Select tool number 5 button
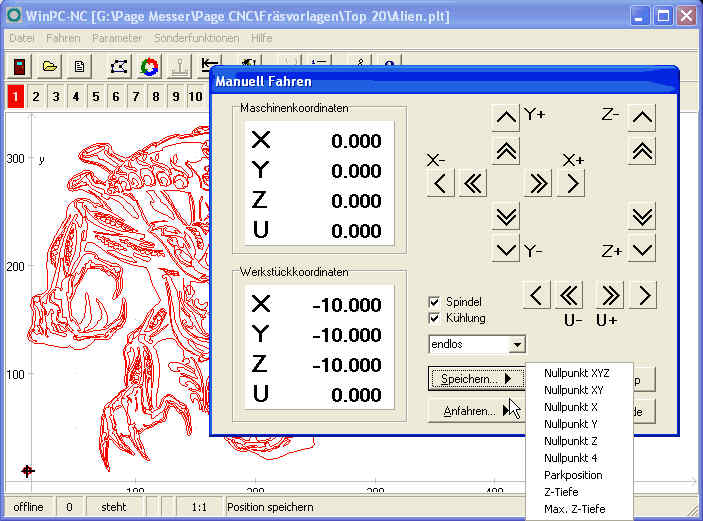Image resolution: width=703 pixels, height=521 pixels. point(96,97)
